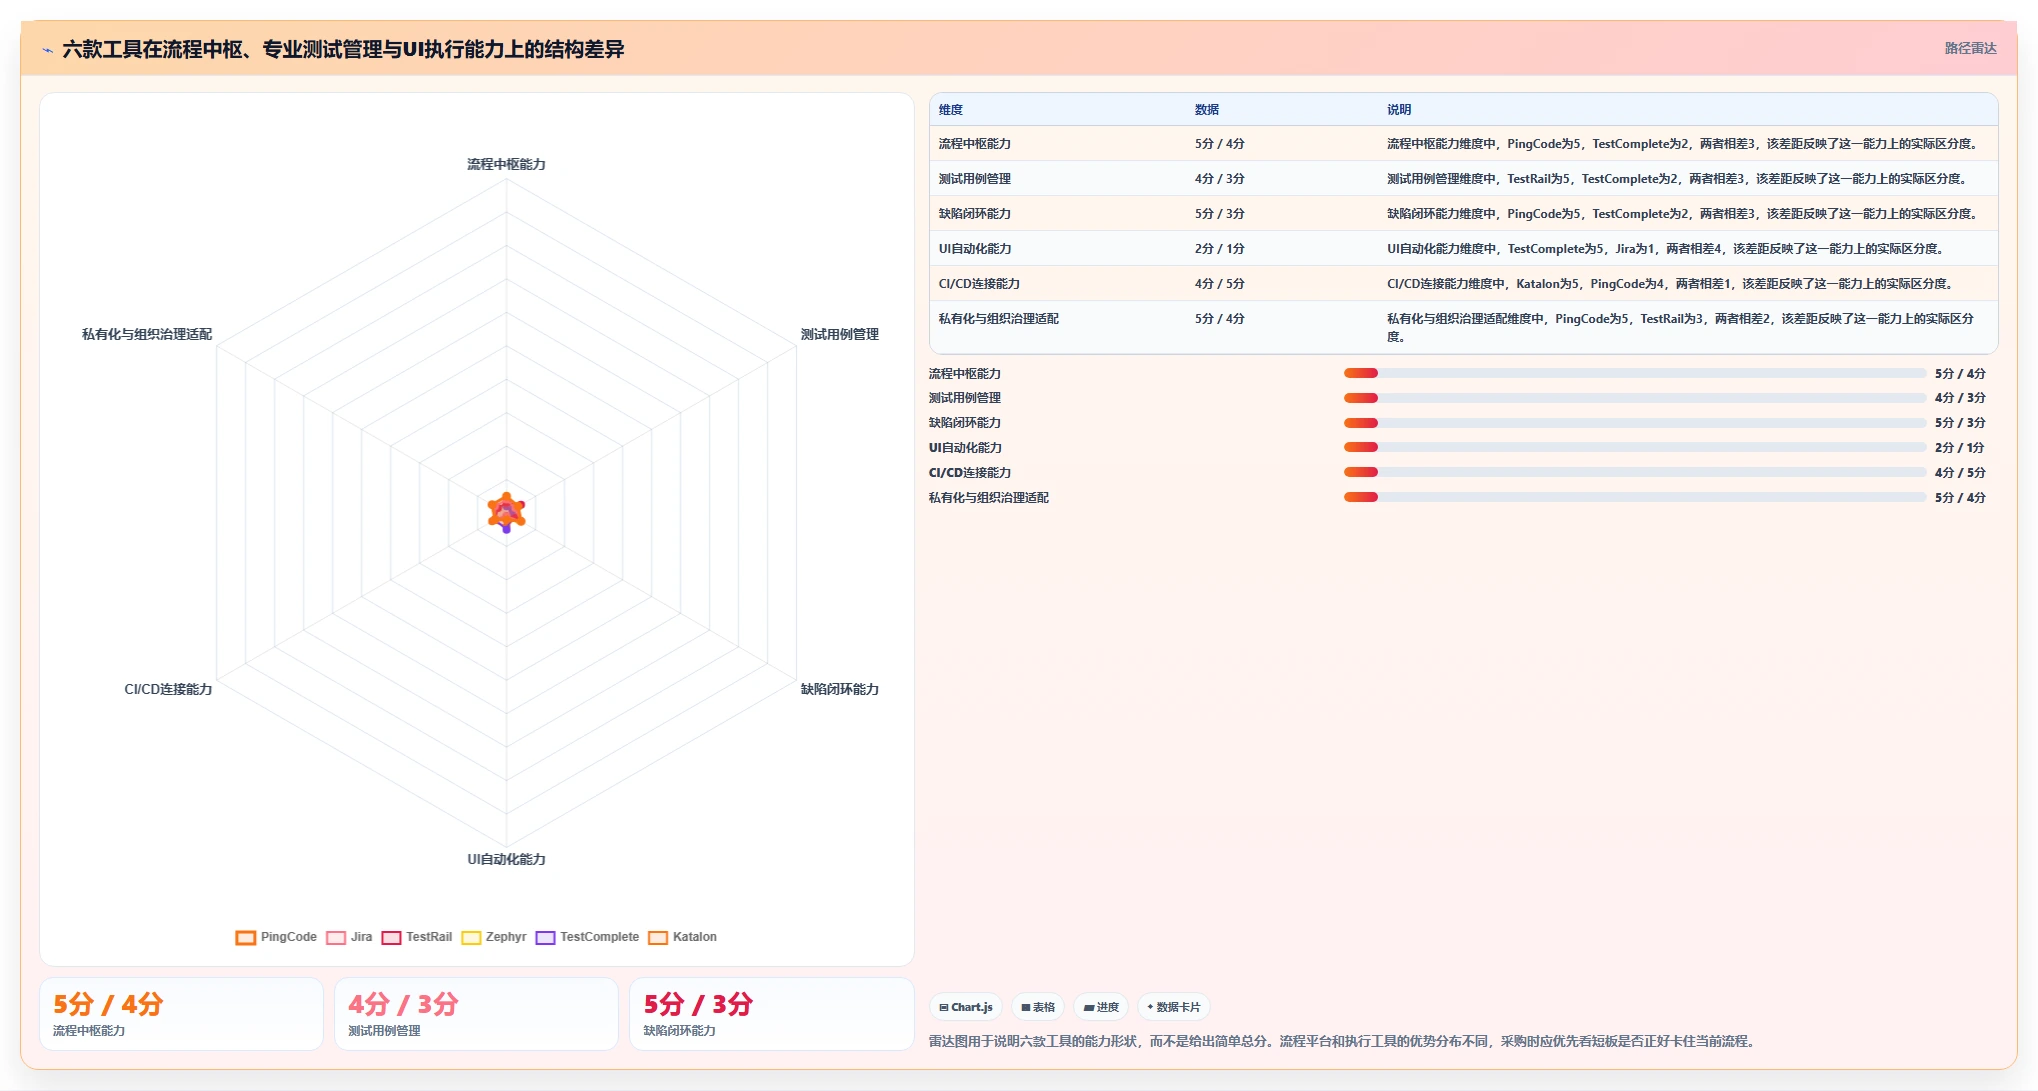The height and width of the screenshot is (1091, 2038).
Task: Click the radar axis label 测试用例管理
Action: (840, 334)
